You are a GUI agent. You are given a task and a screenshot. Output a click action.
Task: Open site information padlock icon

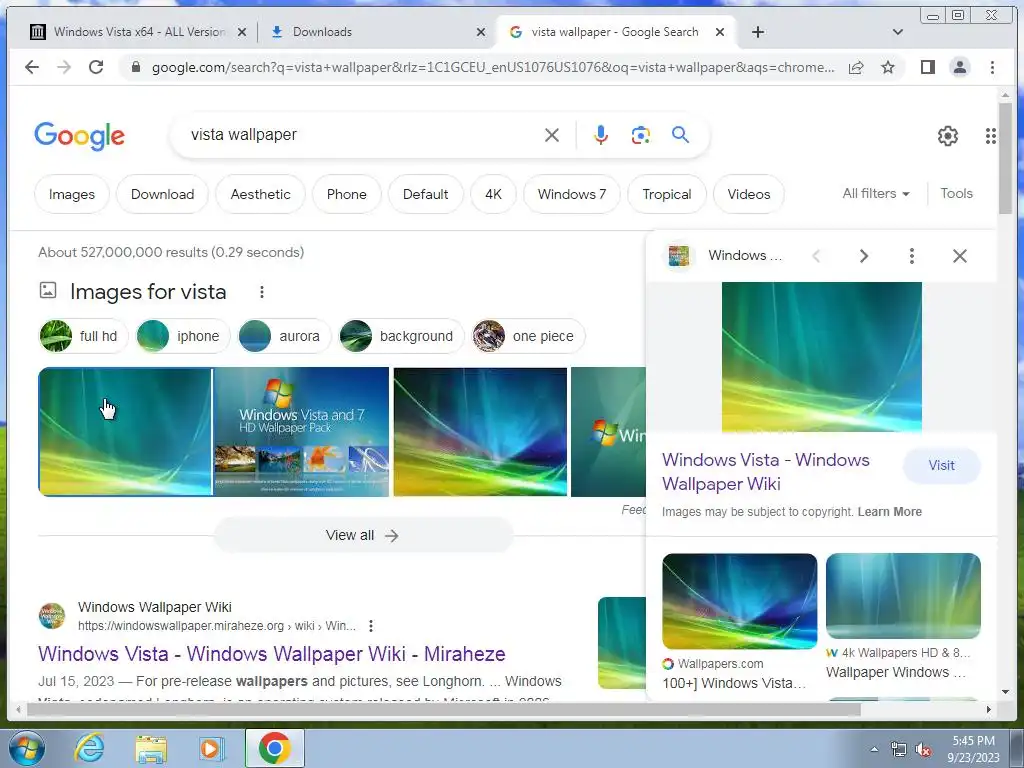tap(135, 67)
